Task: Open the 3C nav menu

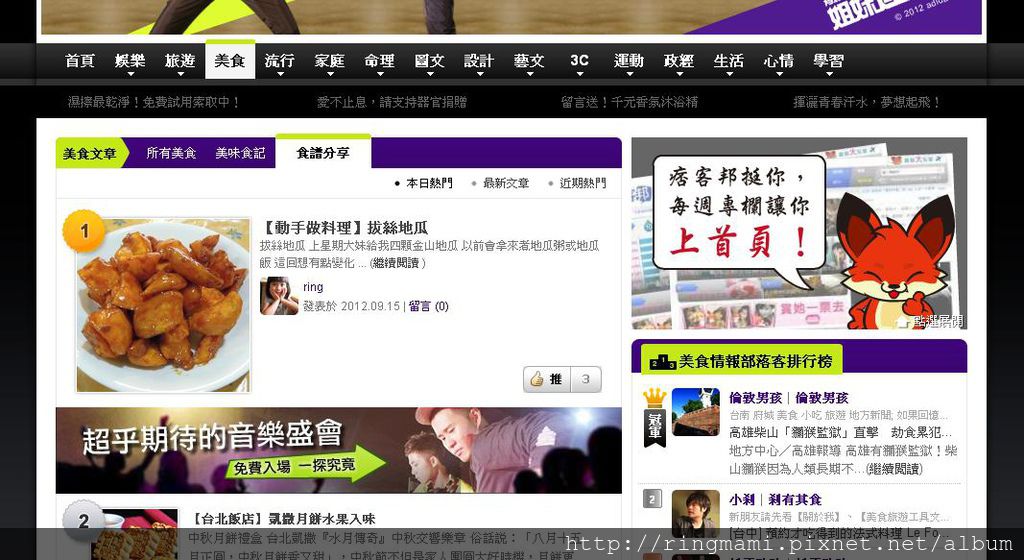Action: [579, 61]
